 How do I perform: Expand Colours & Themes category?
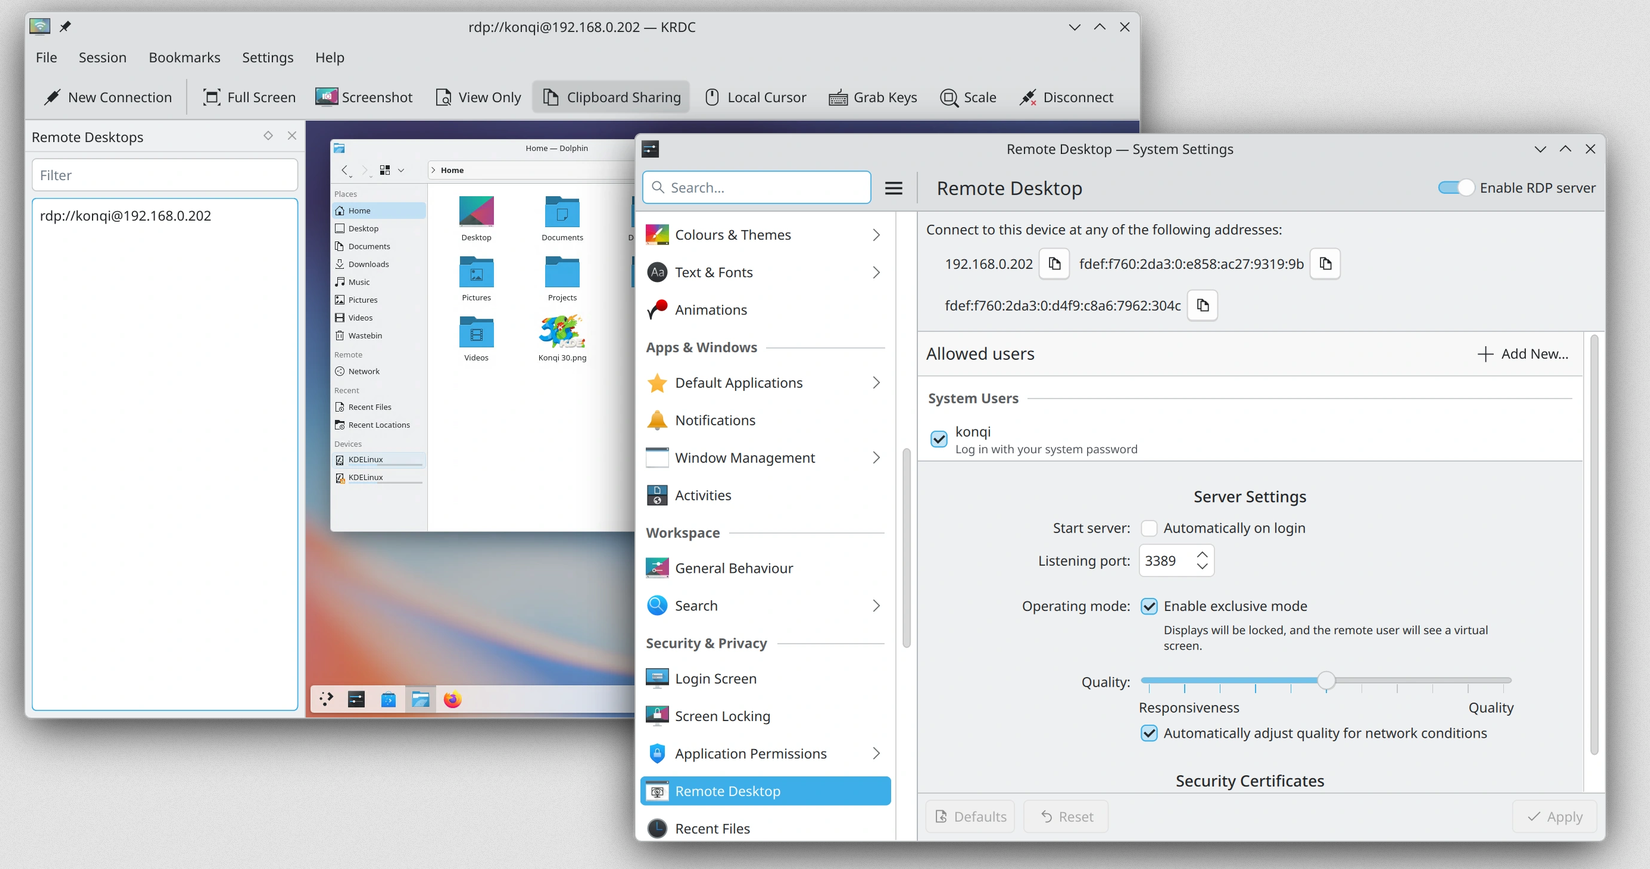point(765,235)
